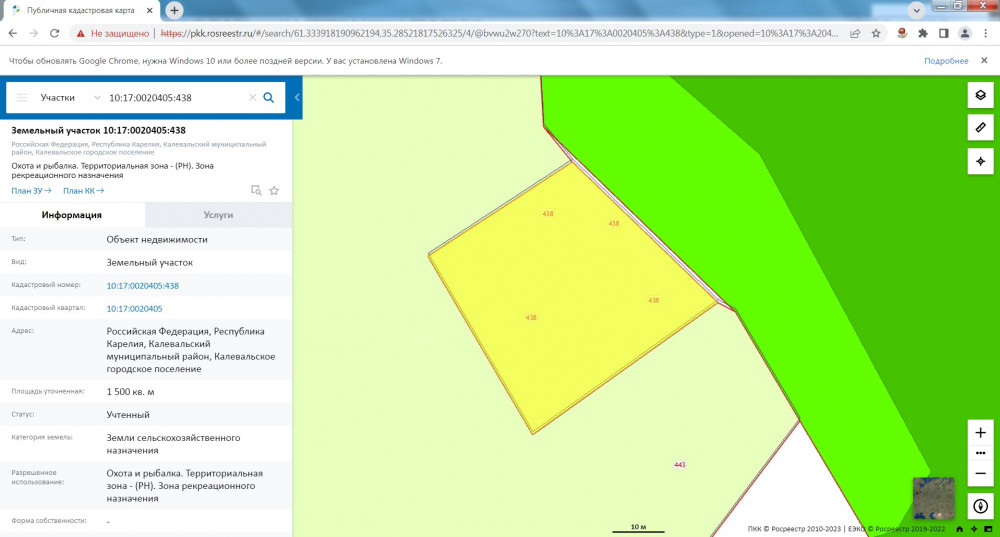Close the Публичная кадастровая карта tab
Screen dimensions: 1000x537
pyautogui.click(x=150, y=10)
